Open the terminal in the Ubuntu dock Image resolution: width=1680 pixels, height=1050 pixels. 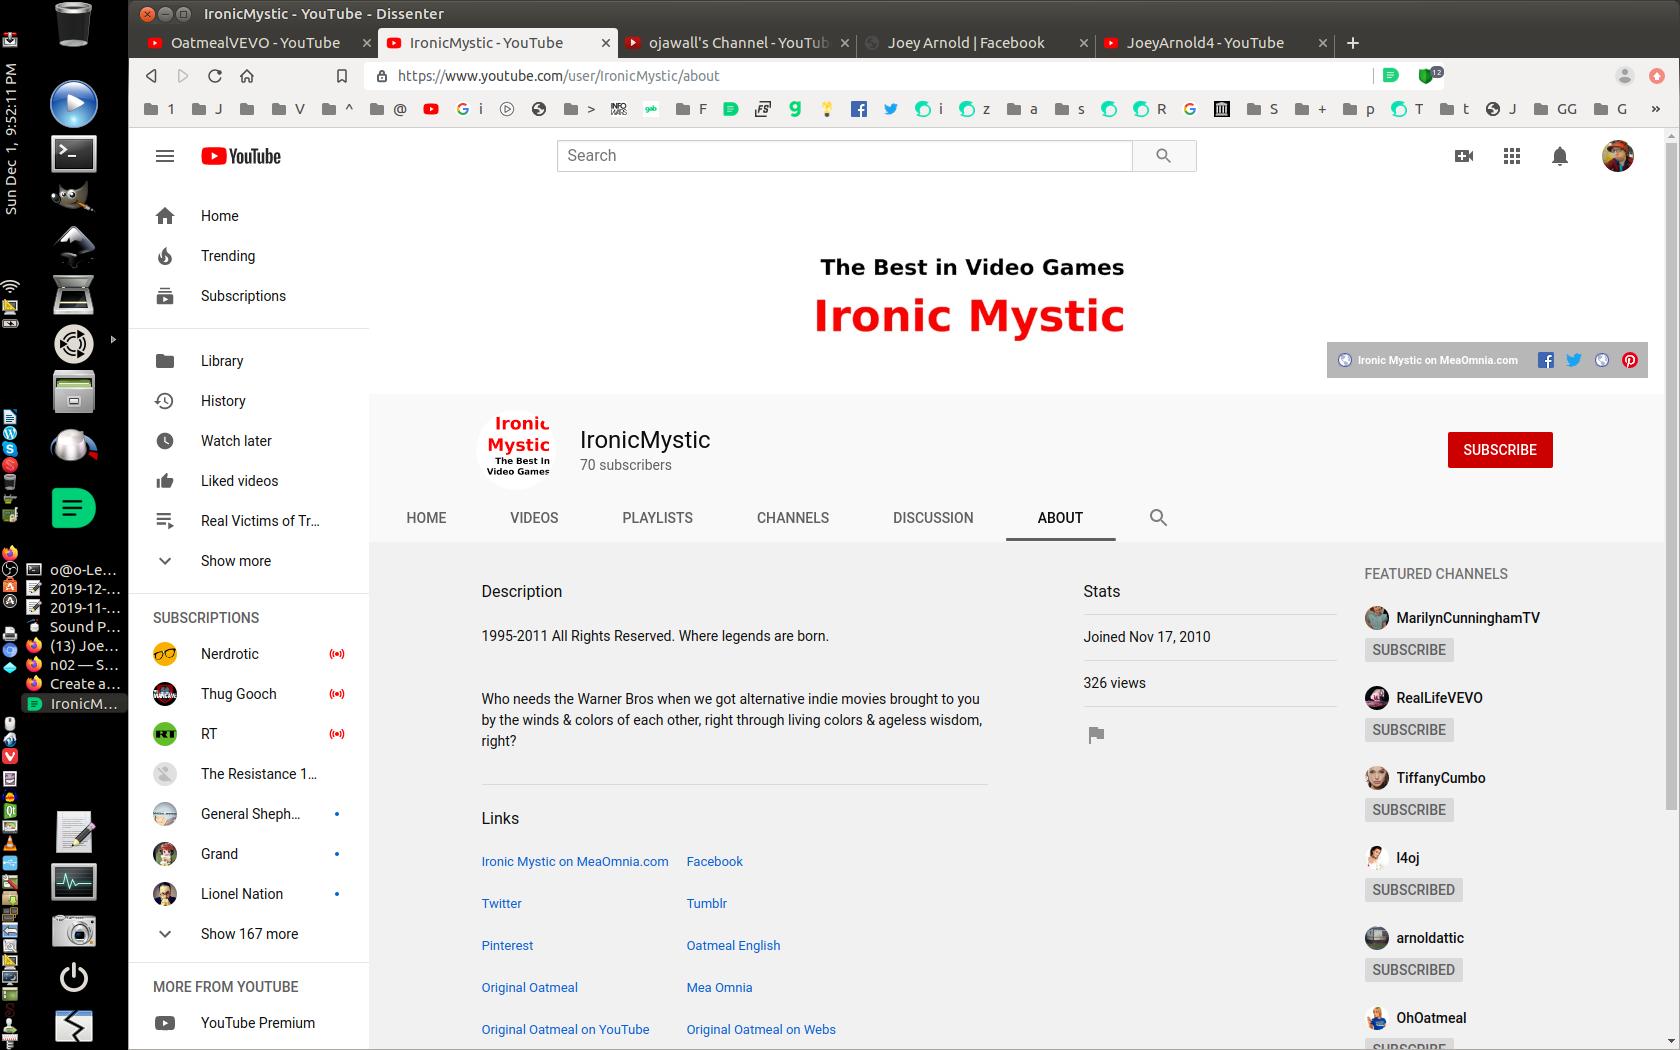74,153
